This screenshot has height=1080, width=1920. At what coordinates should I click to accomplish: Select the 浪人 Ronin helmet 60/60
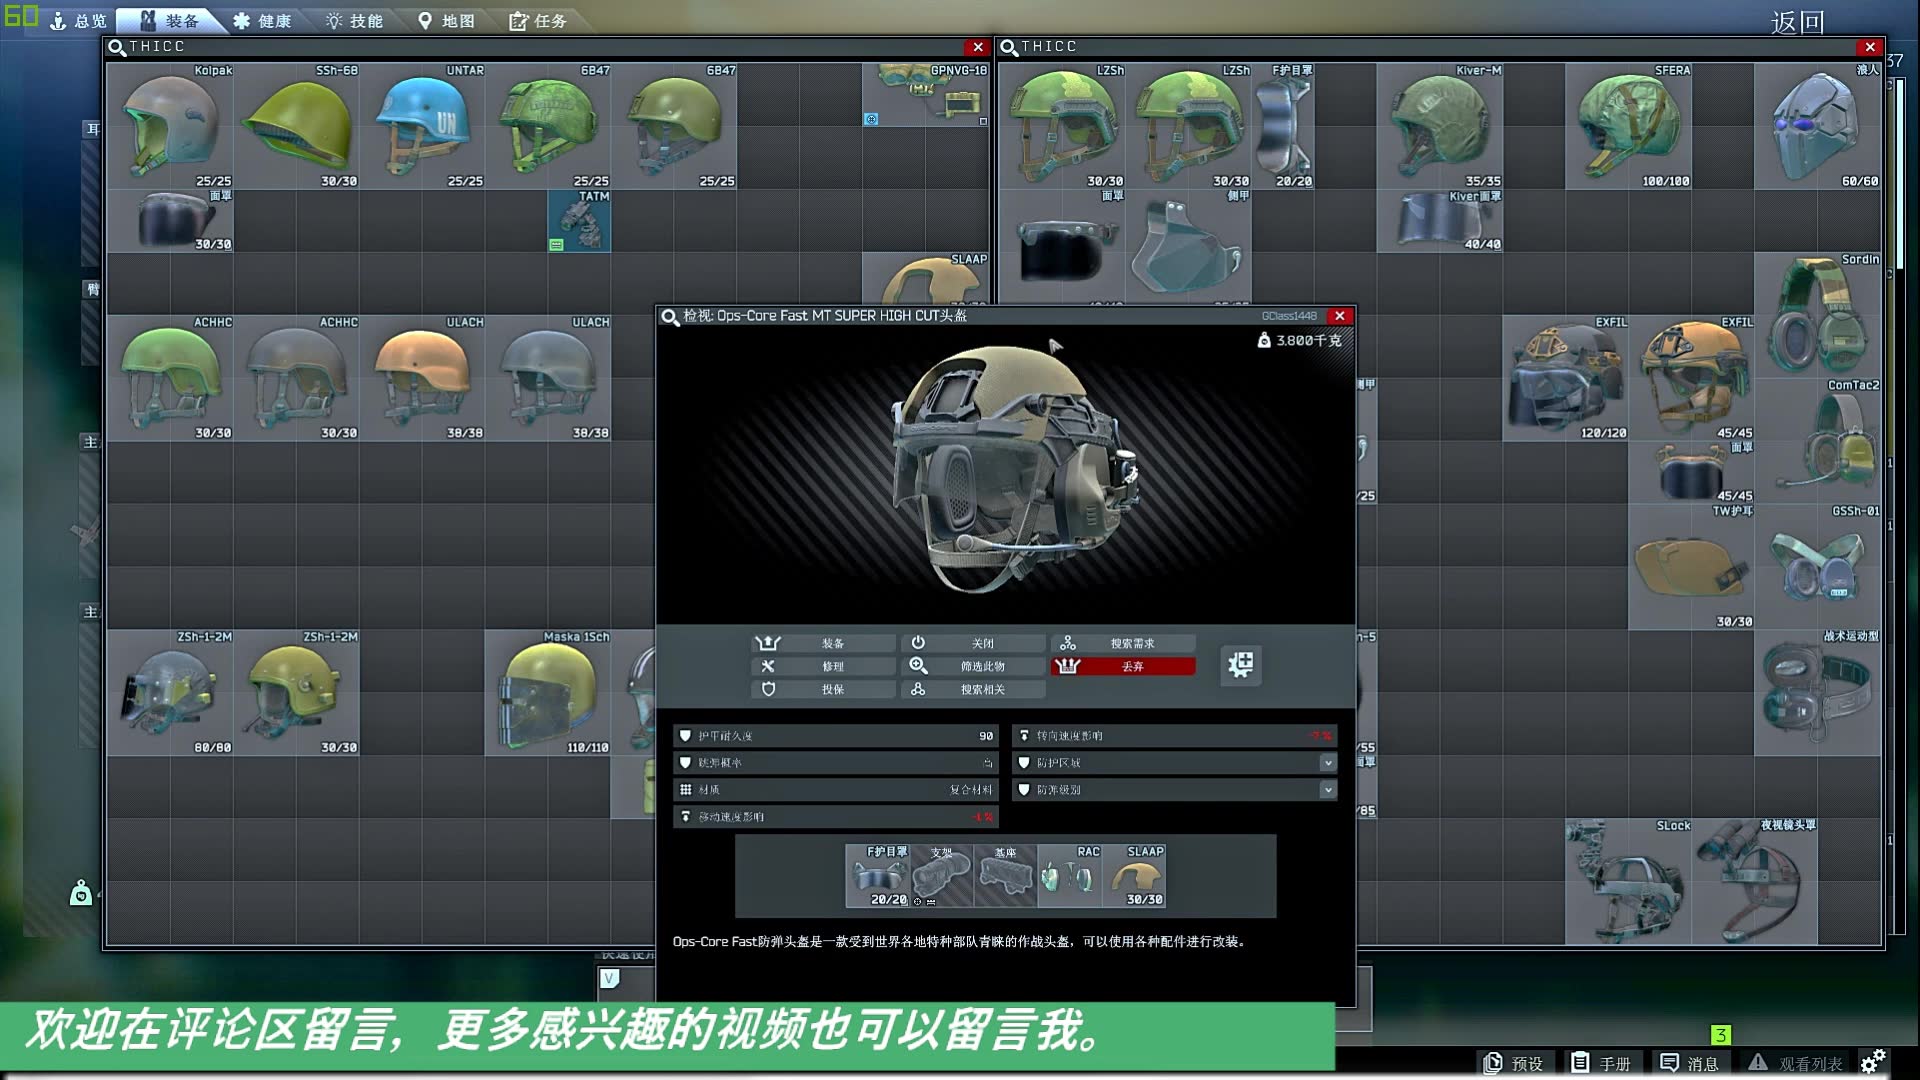coord(1818,126)
